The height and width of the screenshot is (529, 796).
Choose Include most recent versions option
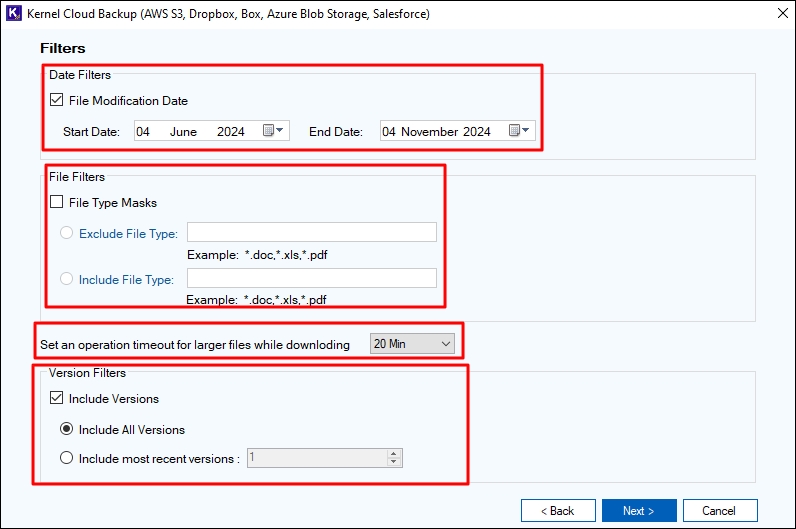(67, 458)
